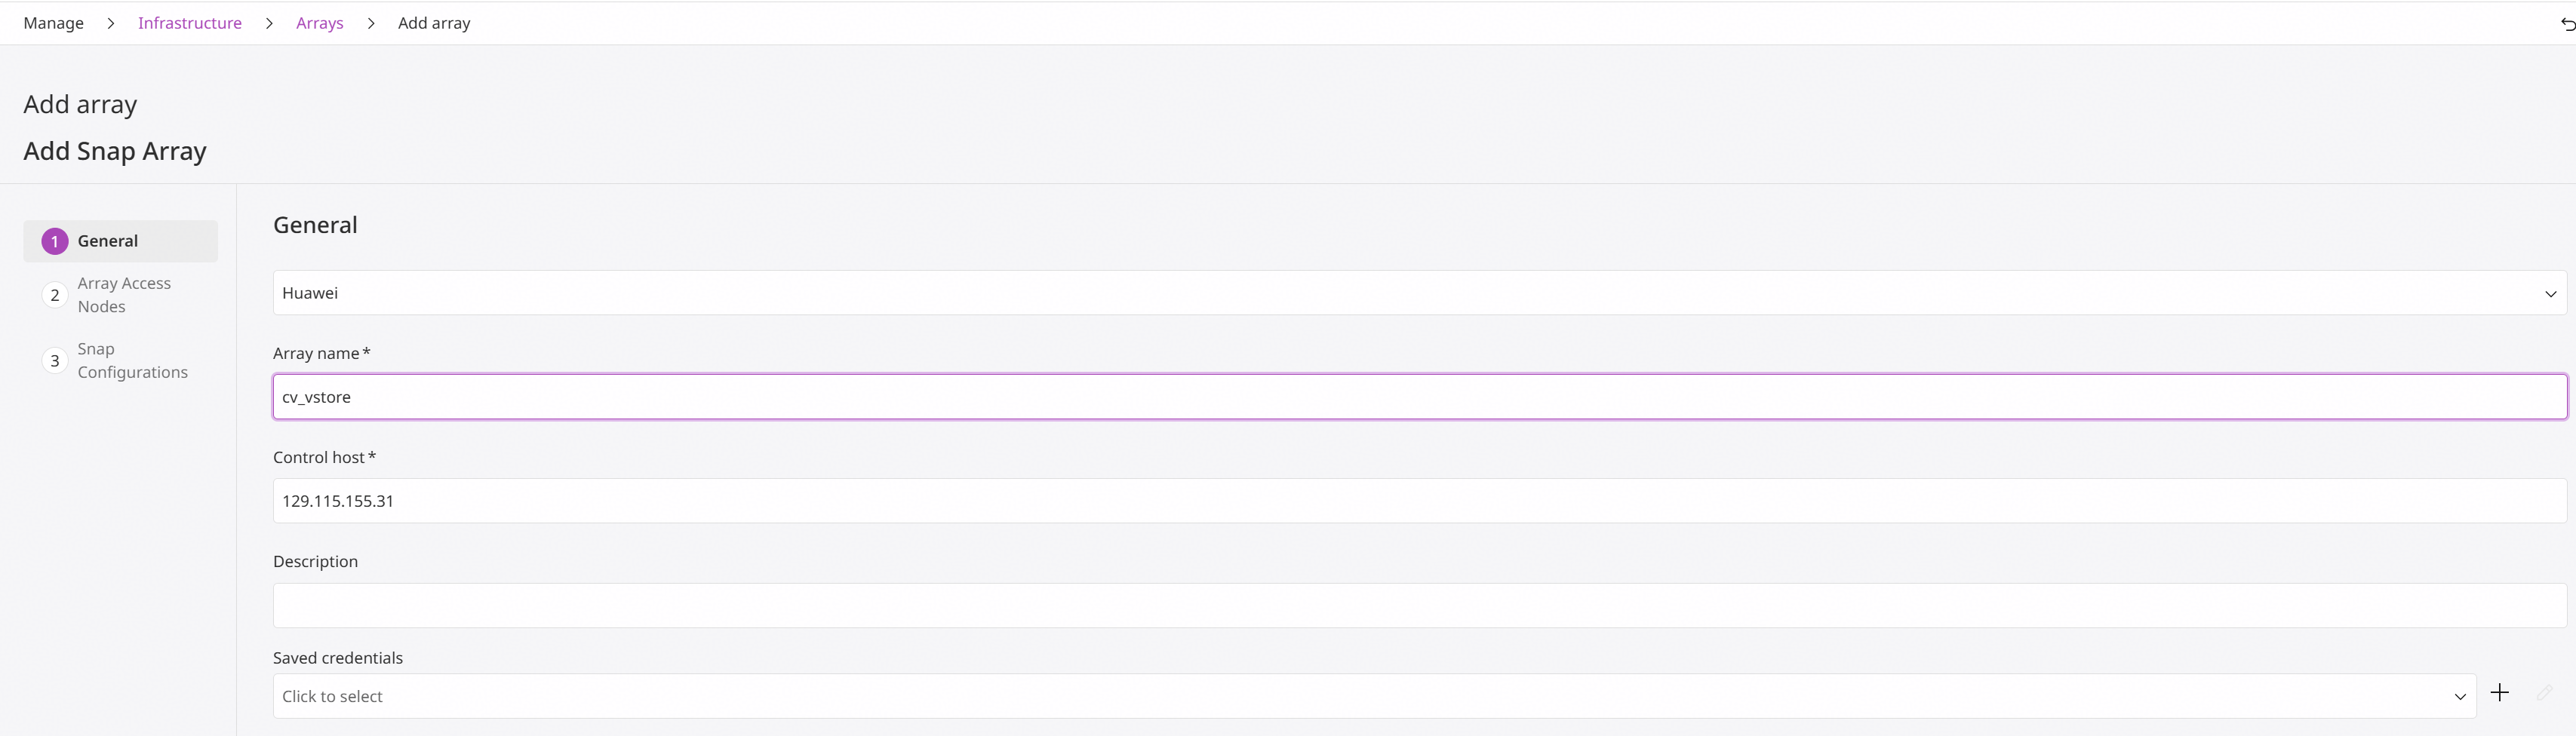Click the Manage breadcrumb item

(x=54, y=23)
